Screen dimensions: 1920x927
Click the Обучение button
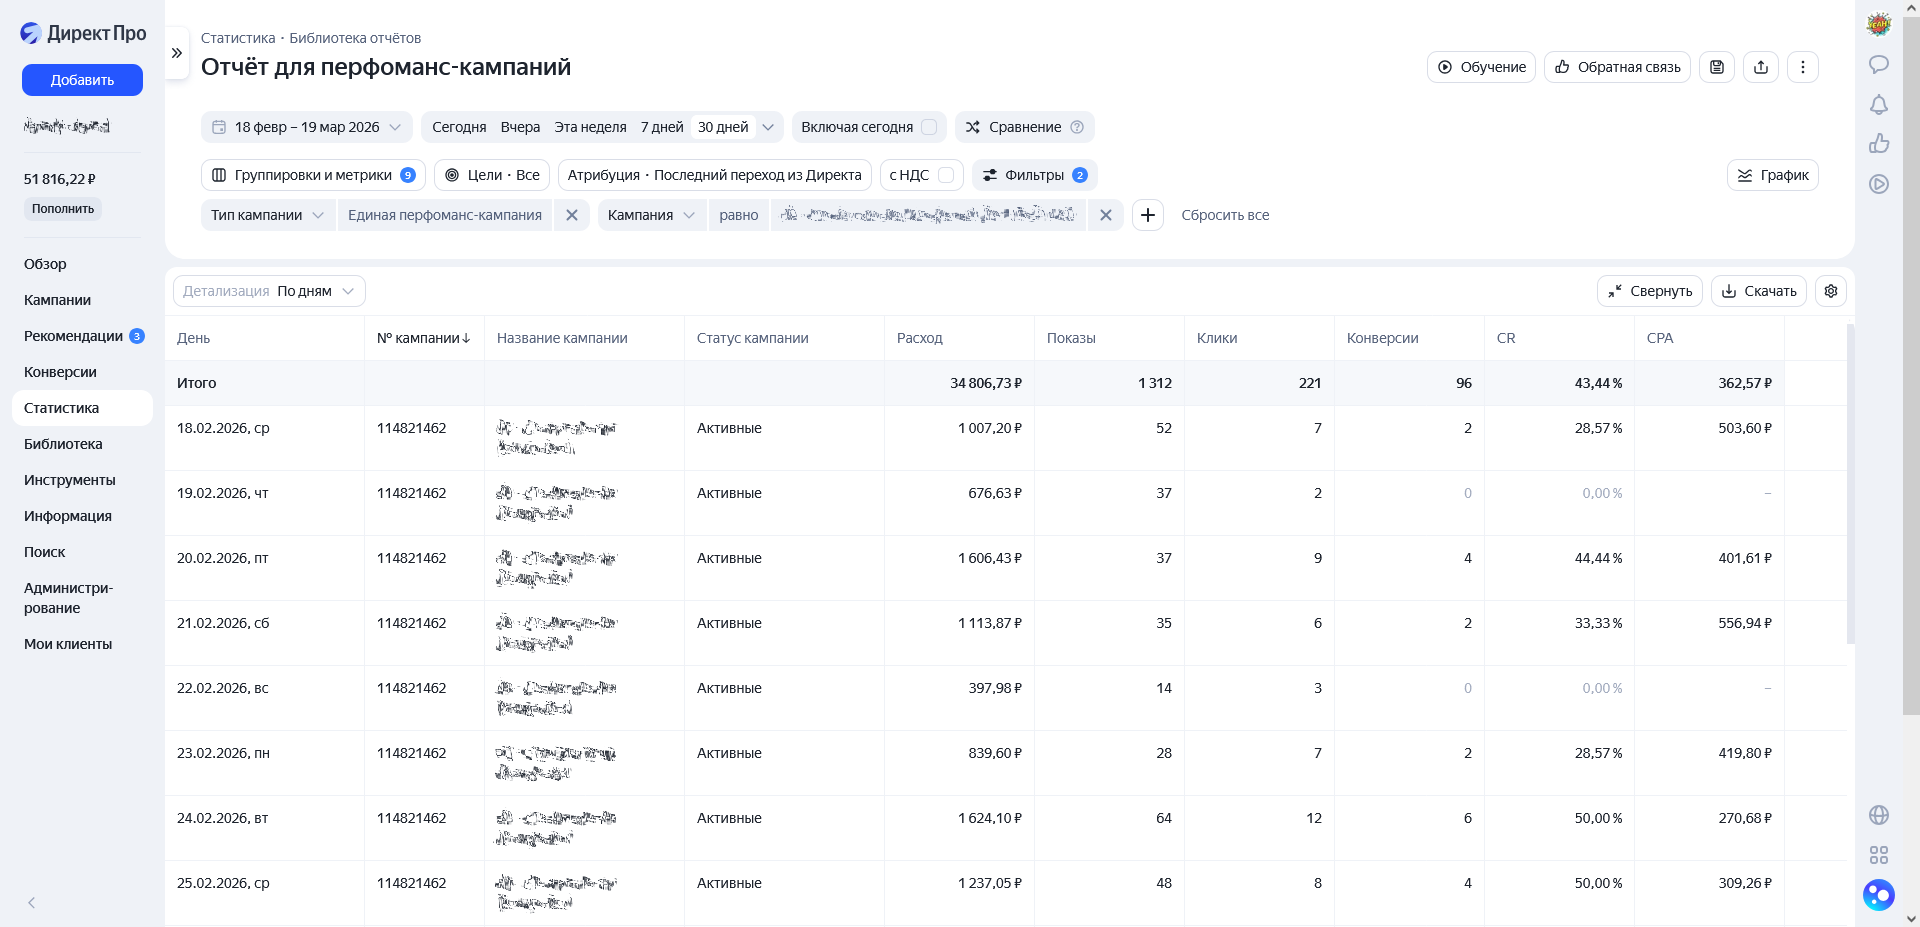[1481, 67]
